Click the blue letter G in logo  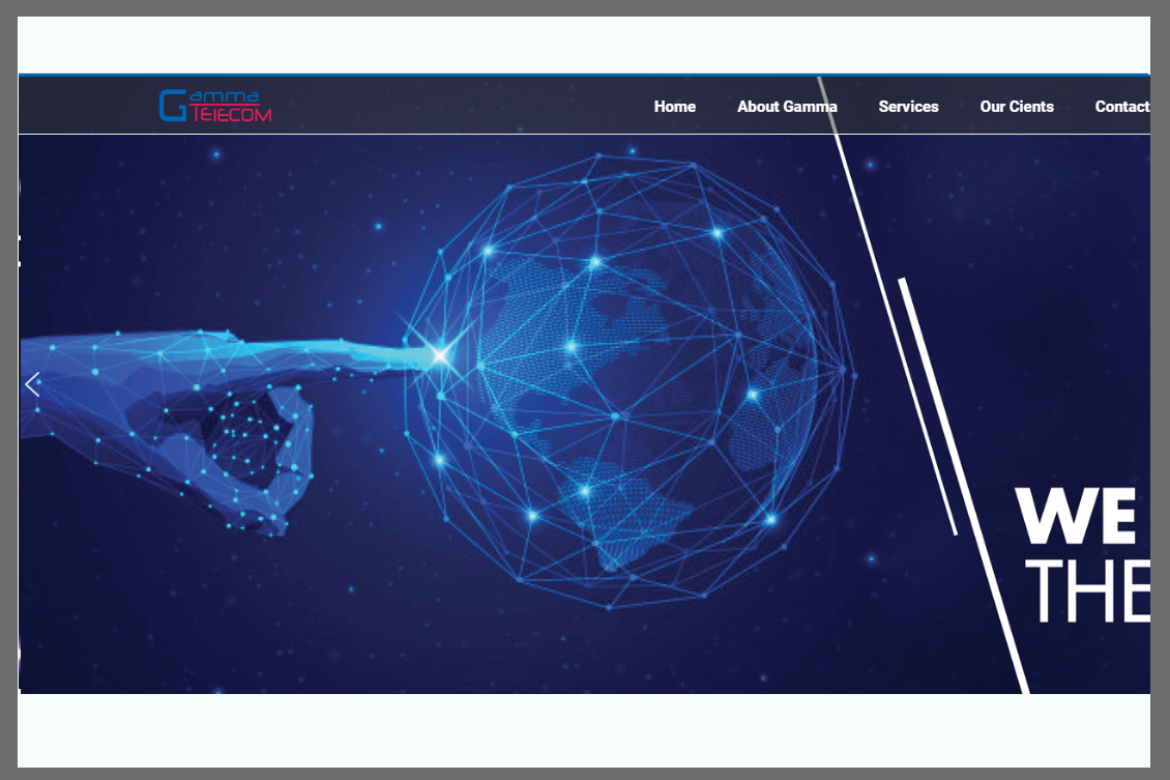(x=172, y=106)
